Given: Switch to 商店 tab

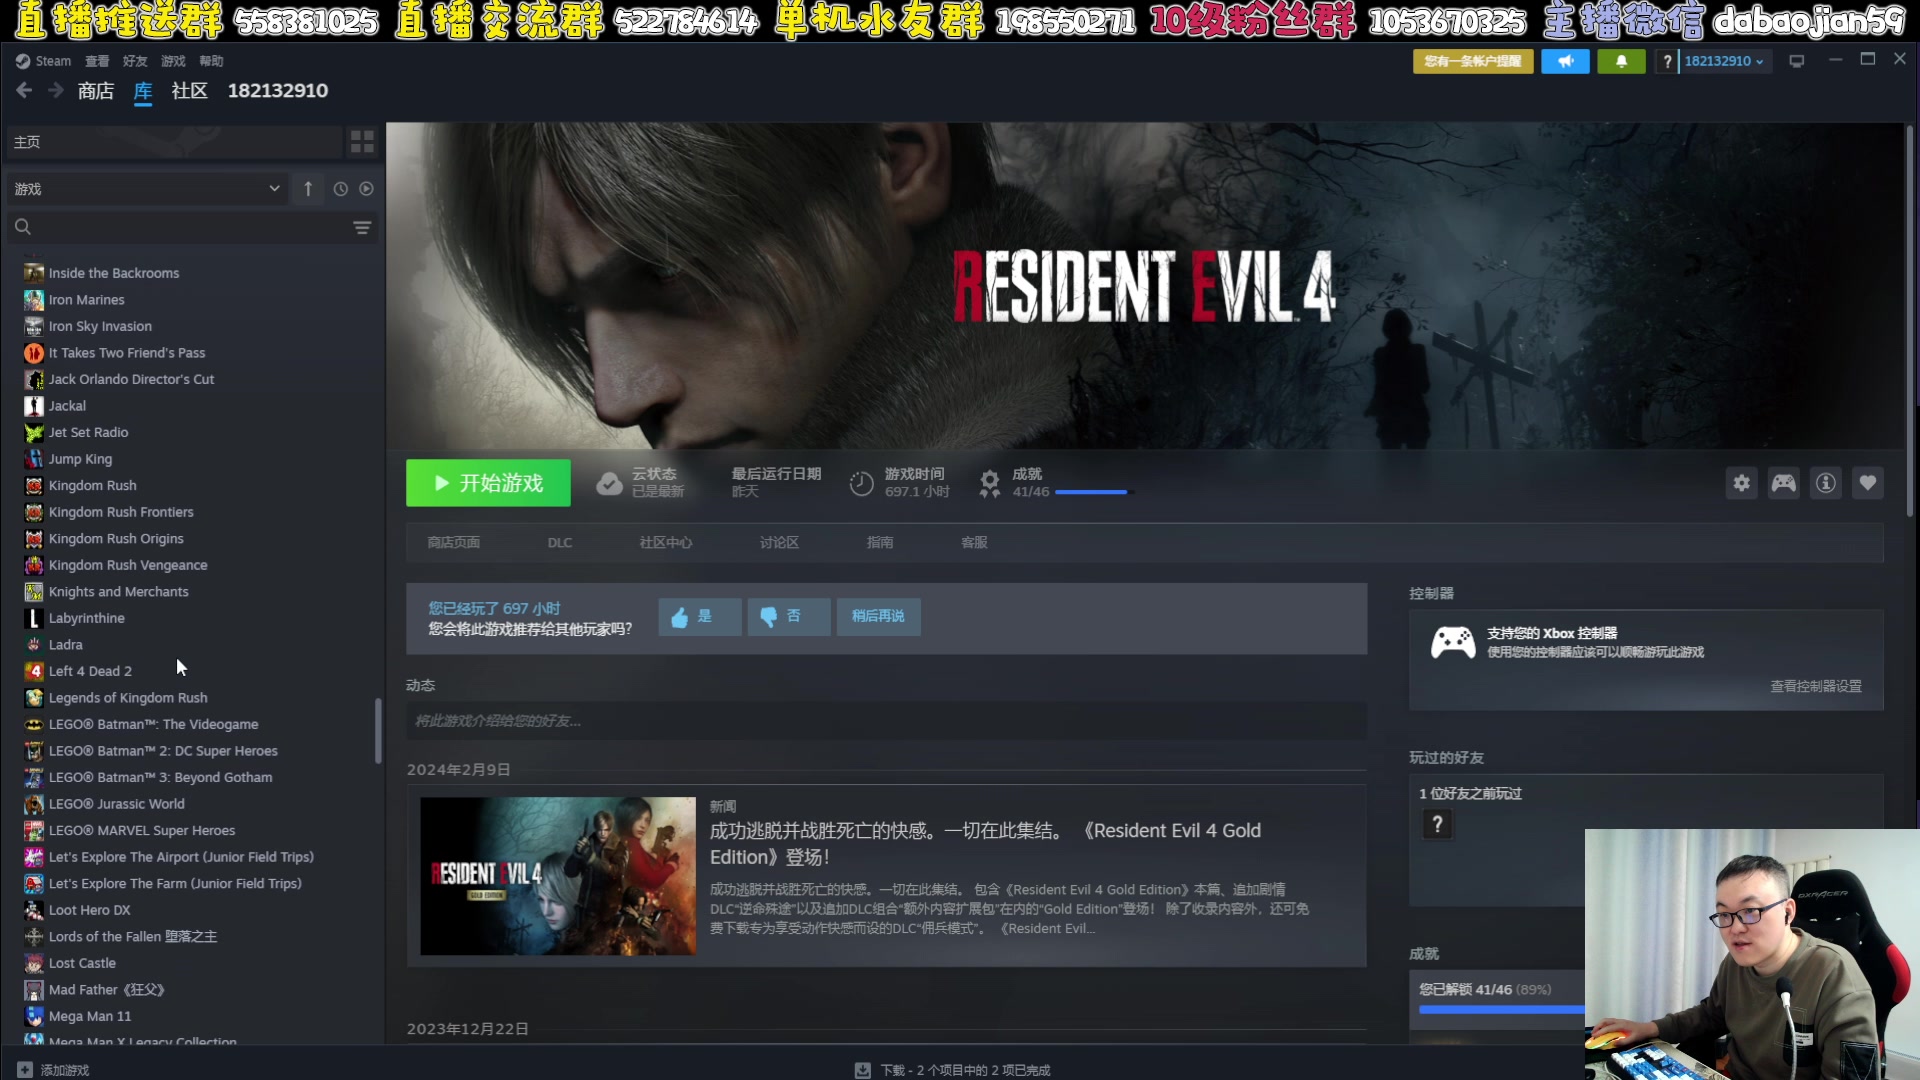Looking at the screenshot, I should [x=96, y=91].
